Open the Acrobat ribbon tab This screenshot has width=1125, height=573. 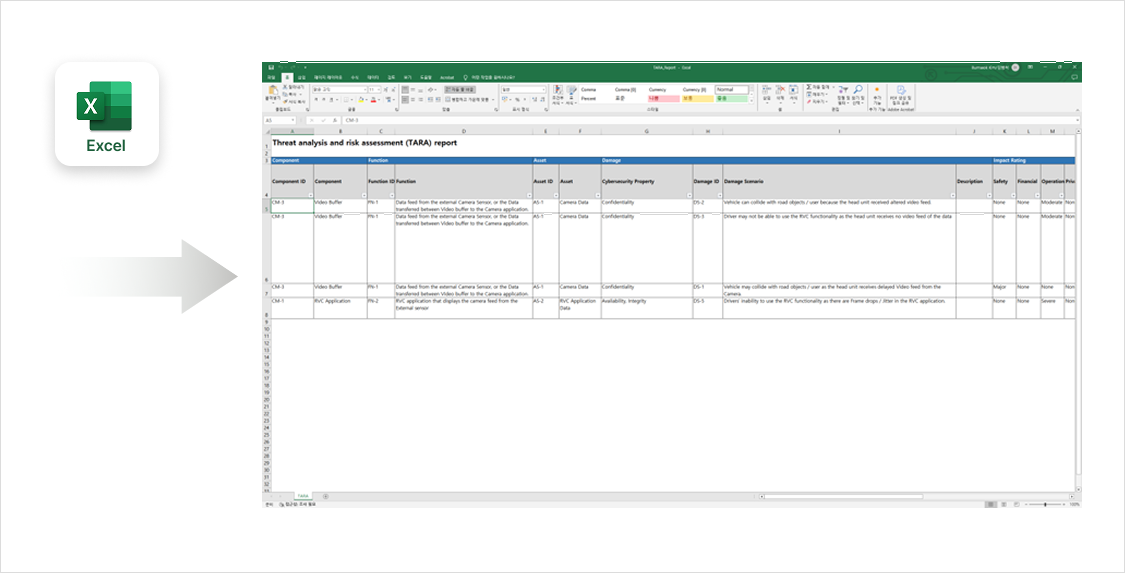(x=447, y=77)
